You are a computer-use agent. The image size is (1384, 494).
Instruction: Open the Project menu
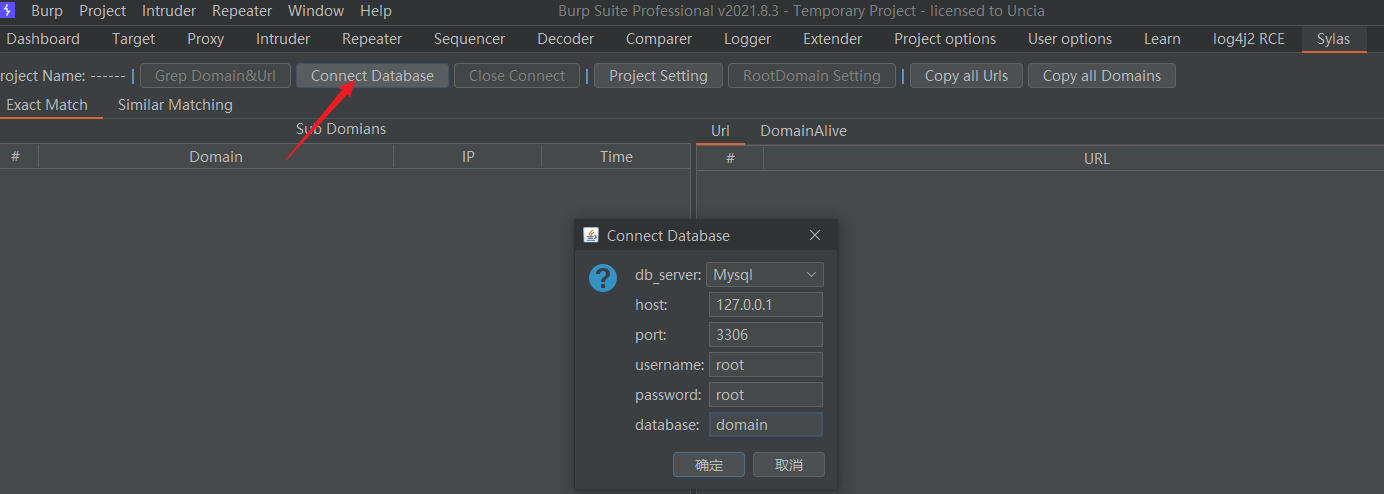(x=103, y=11)
